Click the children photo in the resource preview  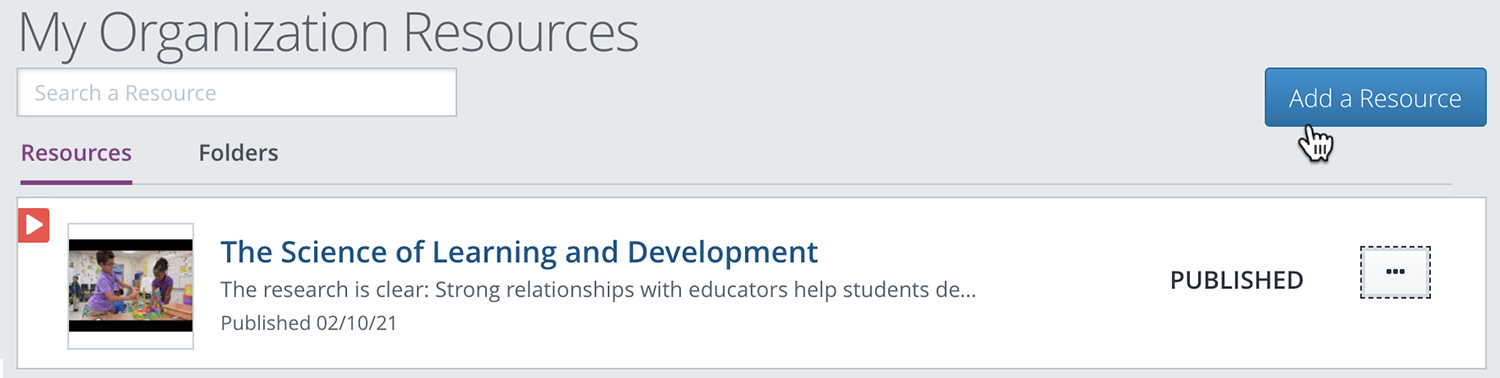coord(130,286)
